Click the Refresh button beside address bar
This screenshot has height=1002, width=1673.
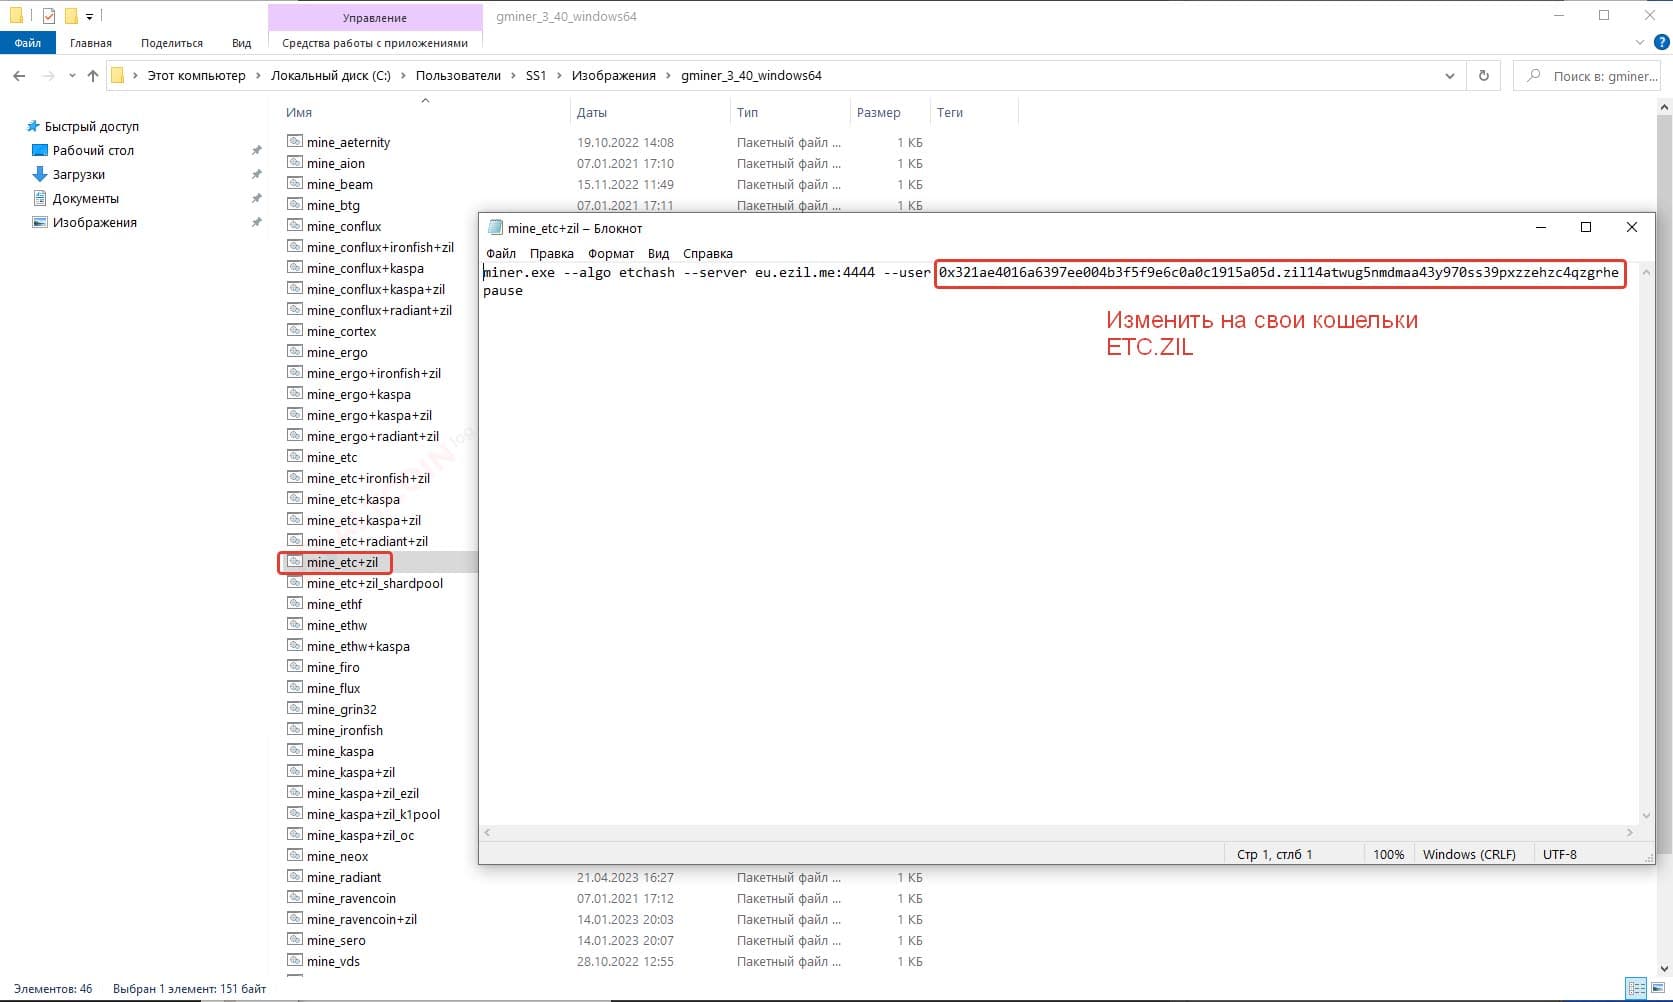coord(1483,76)
